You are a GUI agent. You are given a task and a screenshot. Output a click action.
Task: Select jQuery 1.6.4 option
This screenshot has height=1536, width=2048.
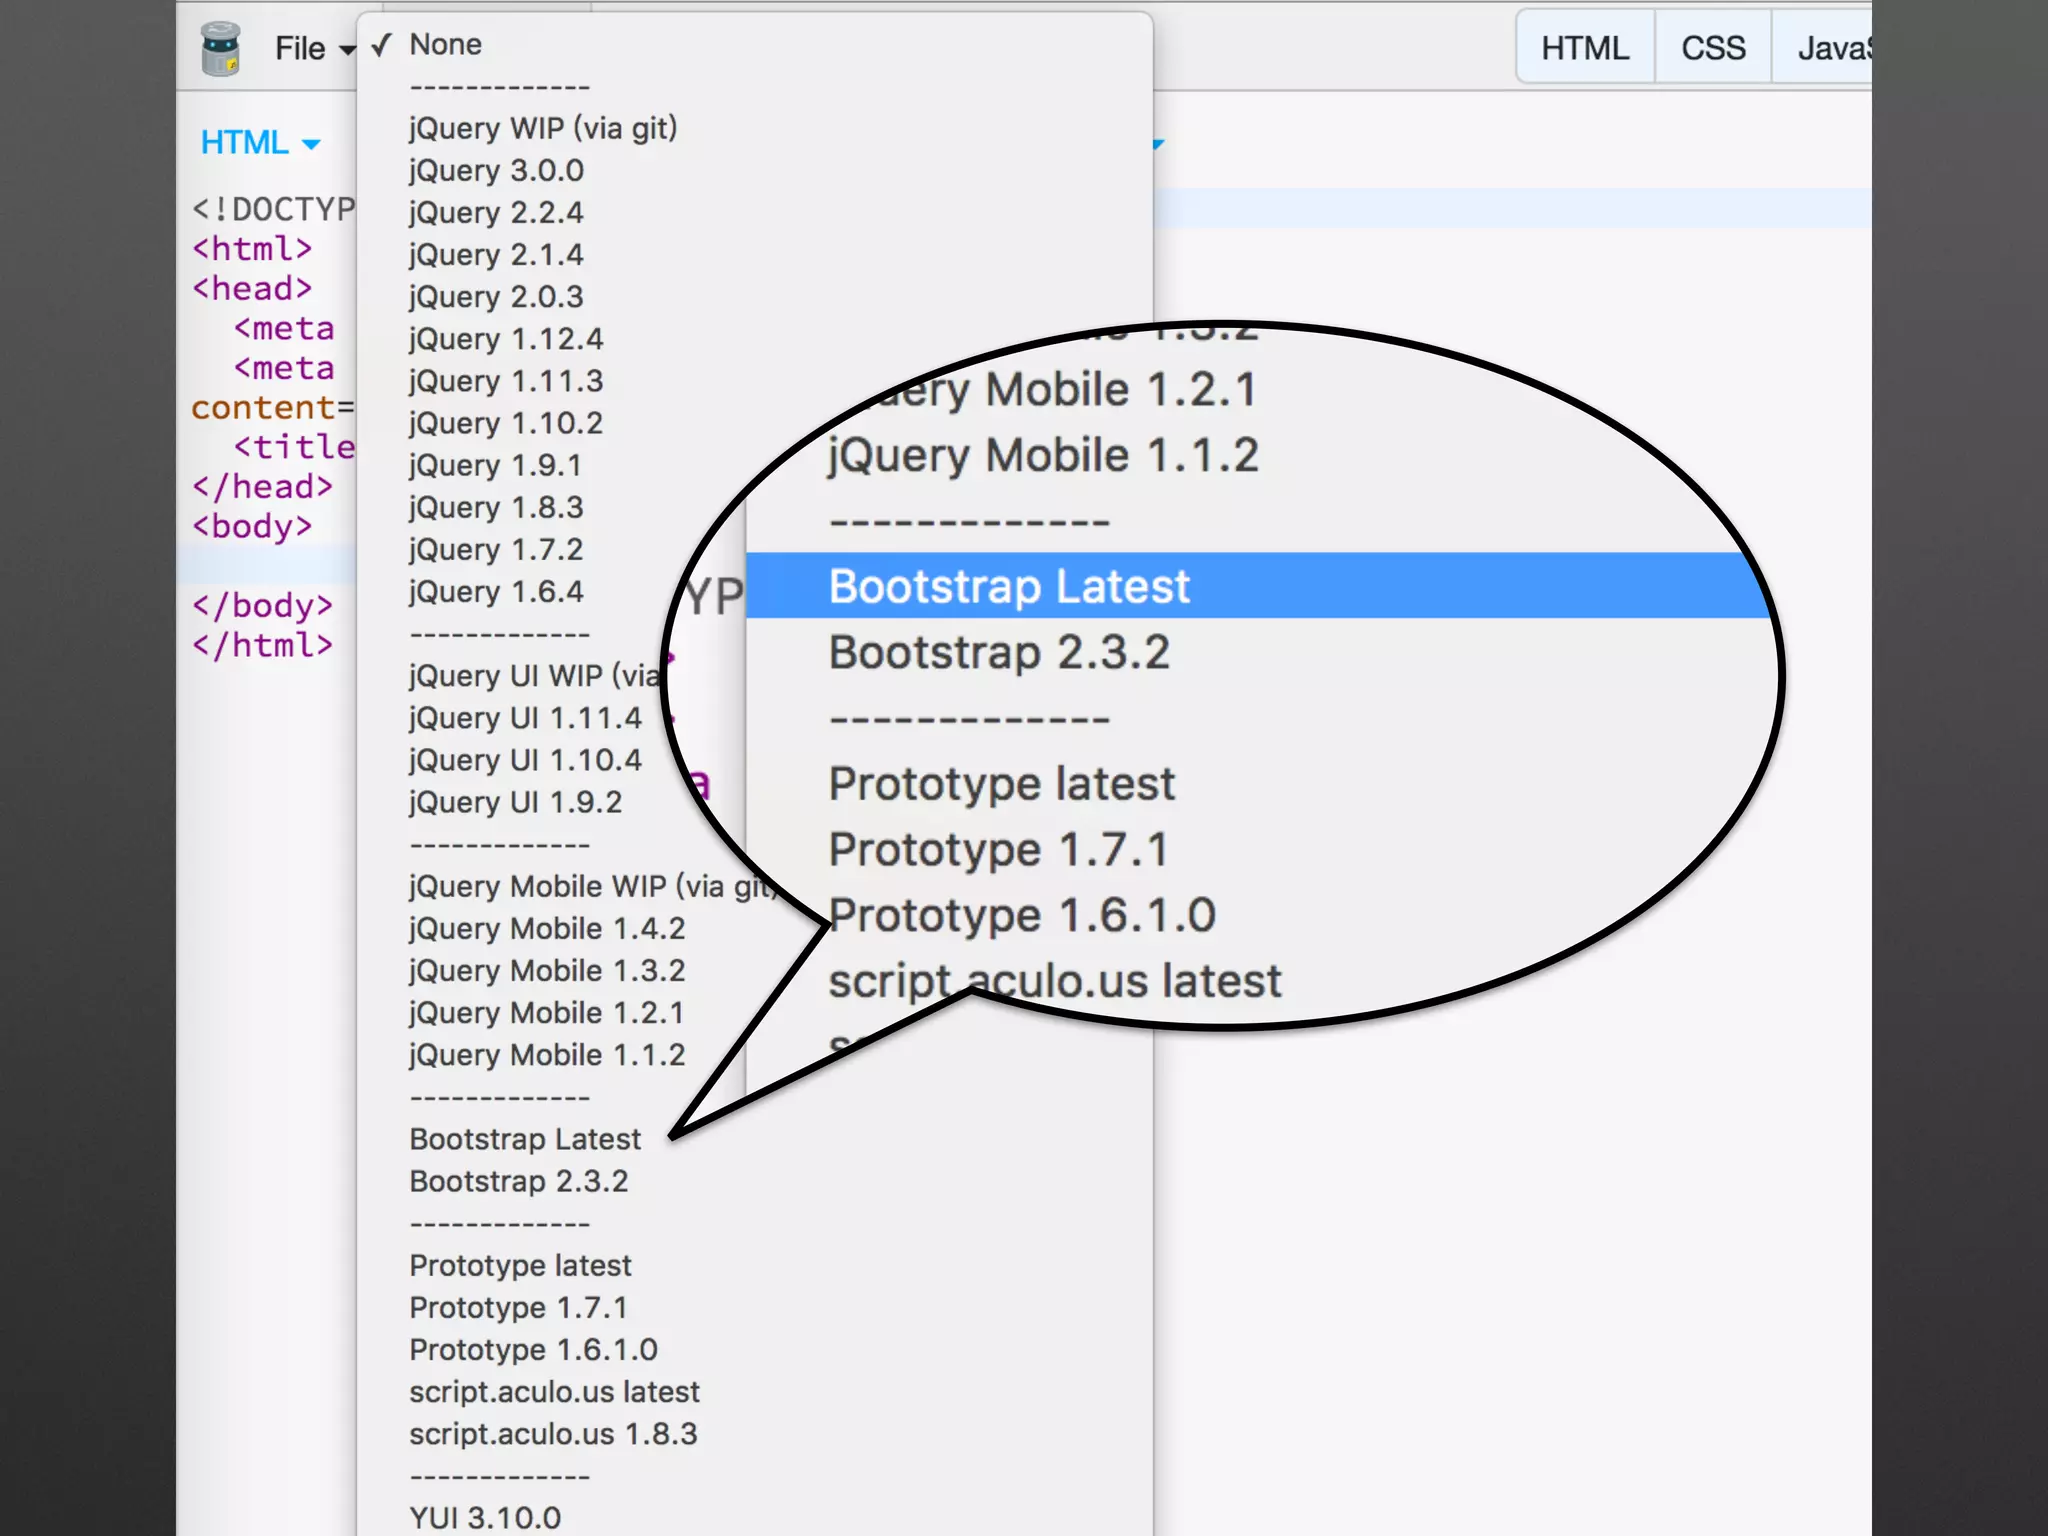coord(496,592)
